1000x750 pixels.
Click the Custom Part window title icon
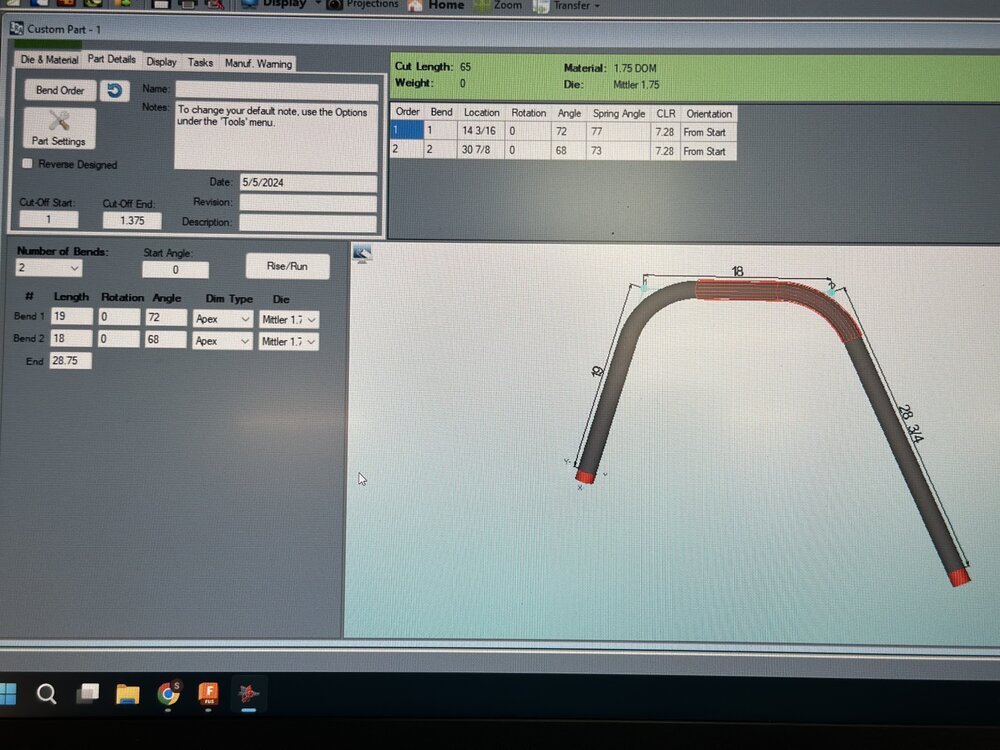(17, 29)
